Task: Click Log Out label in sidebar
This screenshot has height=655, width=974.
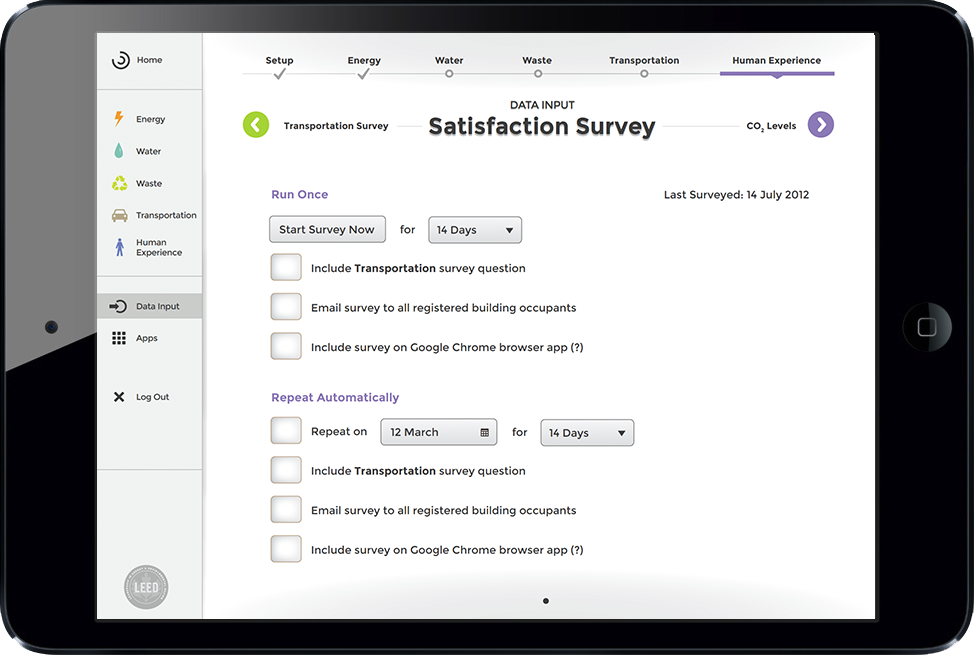Action: [152, 396]
